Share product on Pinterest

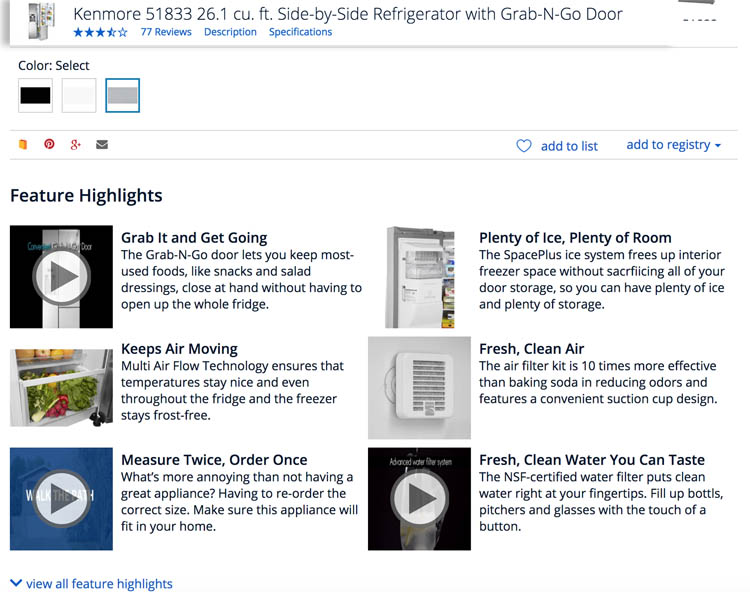click(49, 144)
